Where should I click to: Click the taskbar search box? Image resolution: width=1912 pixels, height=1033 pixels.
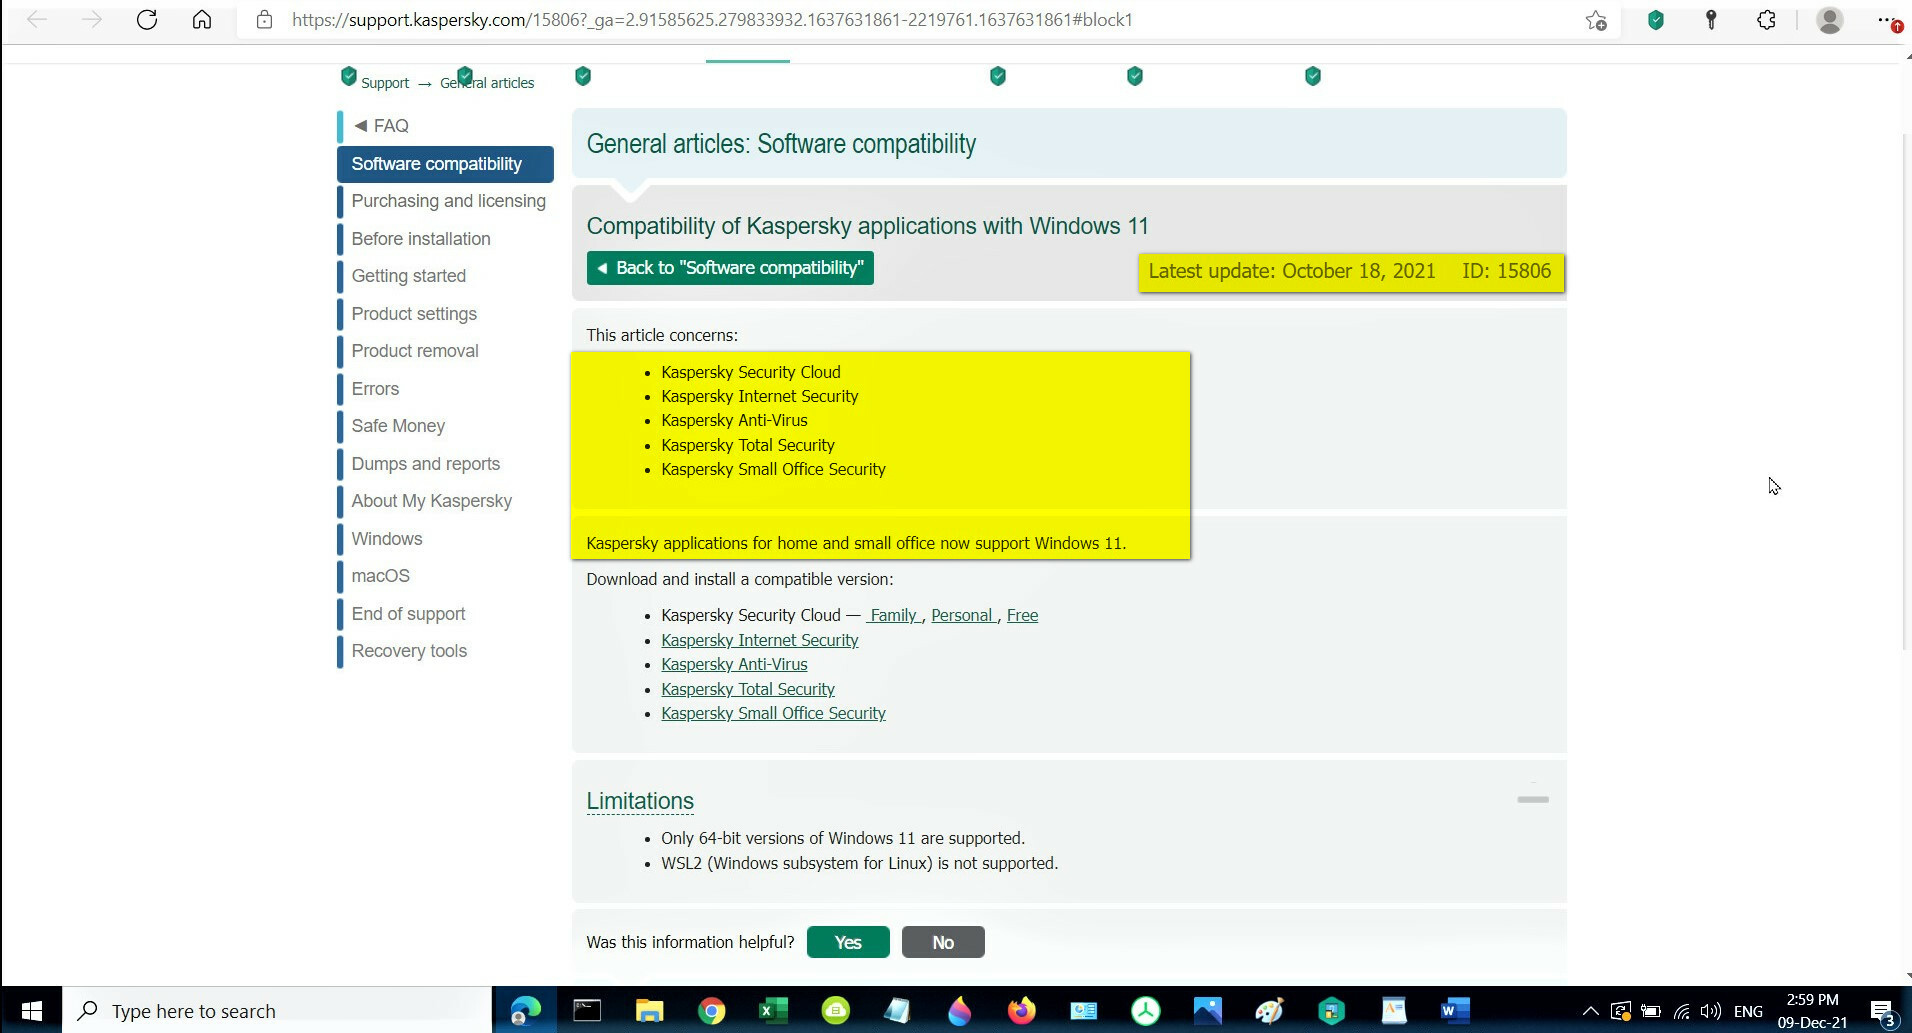pyautogui.click(x=278, y=1011)
